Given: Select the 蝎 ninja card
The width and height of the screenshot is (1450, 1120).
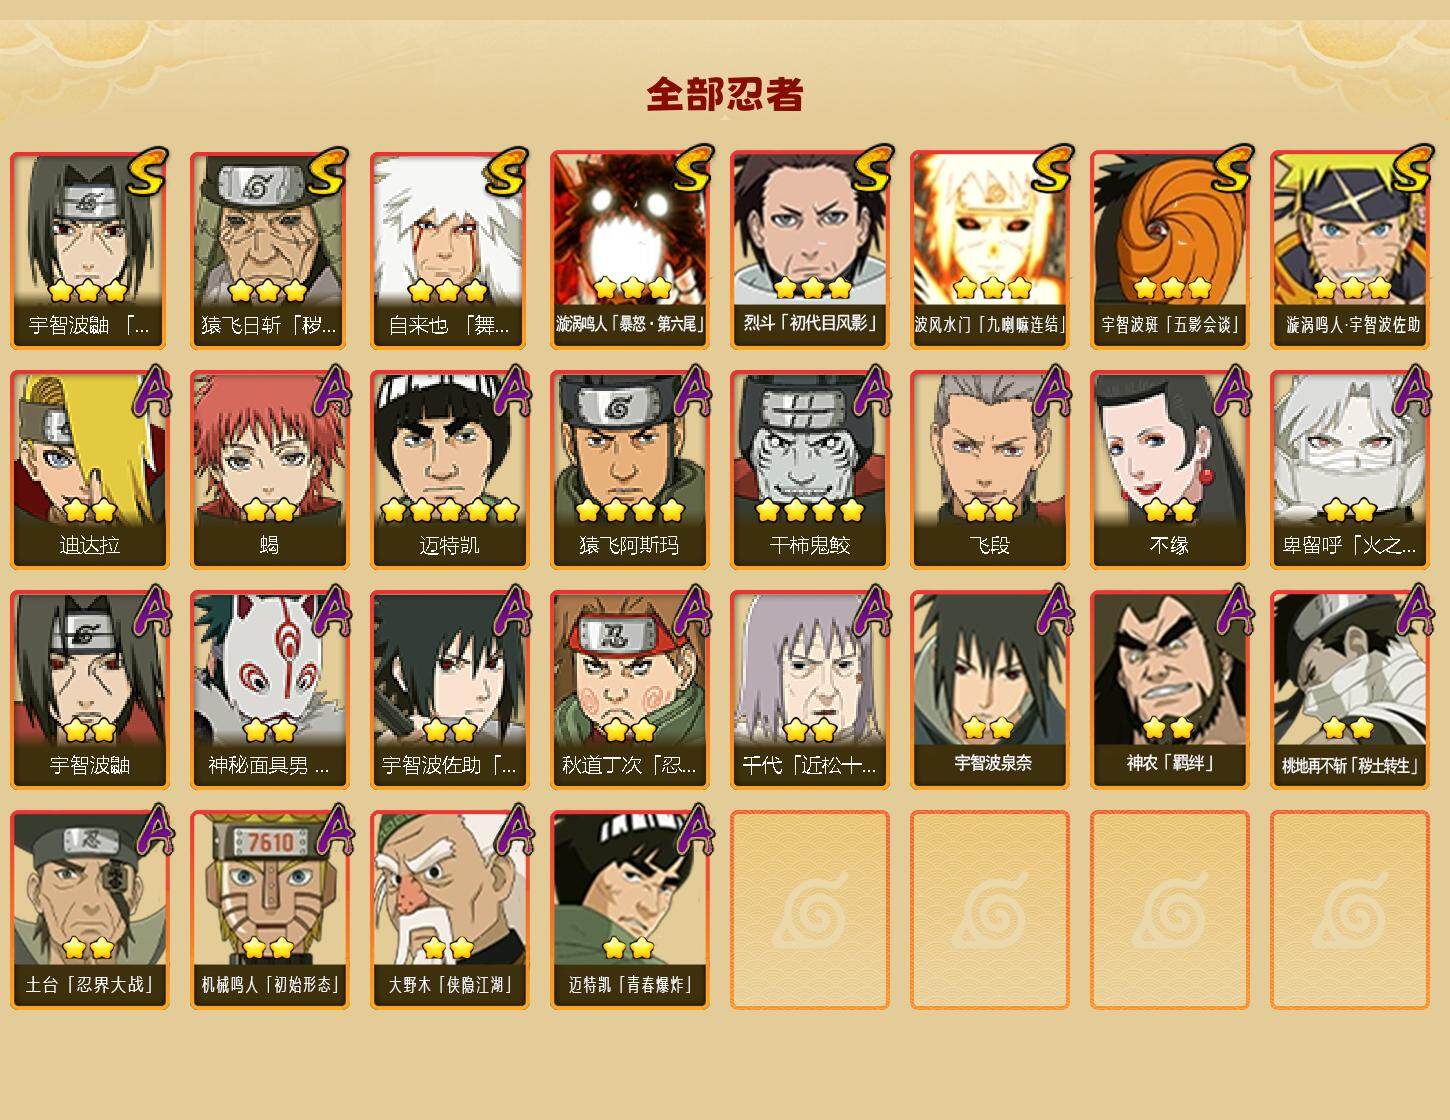Looking at the screenshot, I should tap(270, 470).
